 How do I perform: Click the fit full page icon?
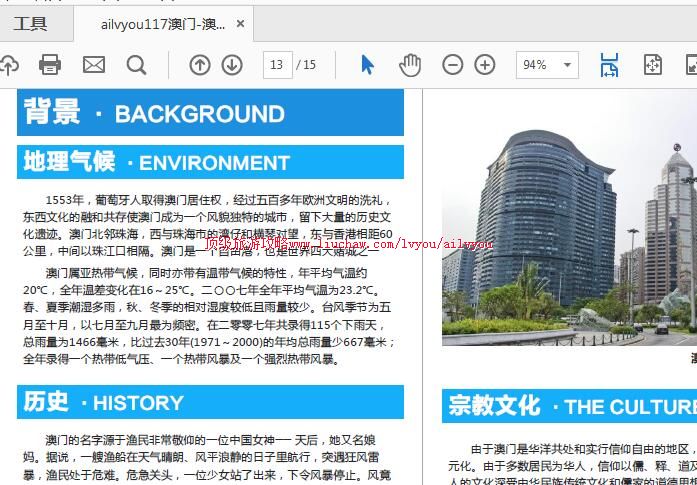[653, 65]
